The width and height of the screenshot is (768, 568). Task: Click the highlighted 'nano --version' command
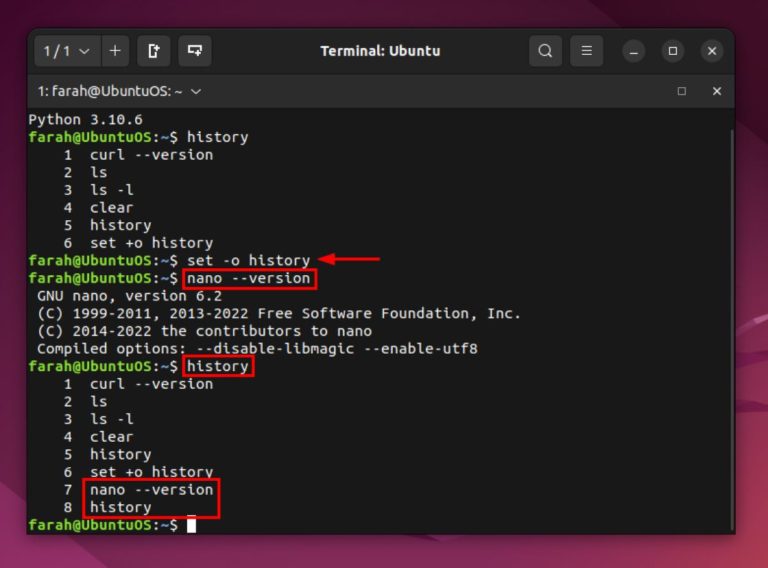(x=249, y=278)
